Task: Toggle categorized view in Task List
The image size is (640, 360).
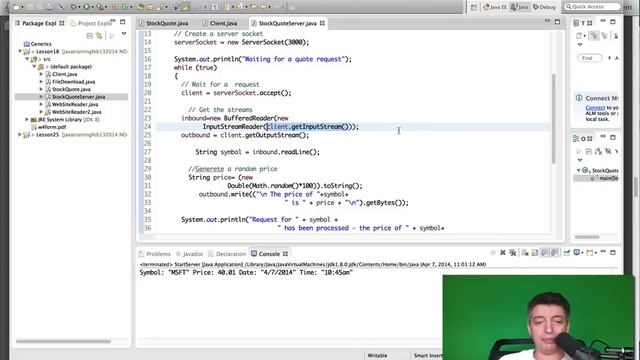Action: tap(594, 36)
